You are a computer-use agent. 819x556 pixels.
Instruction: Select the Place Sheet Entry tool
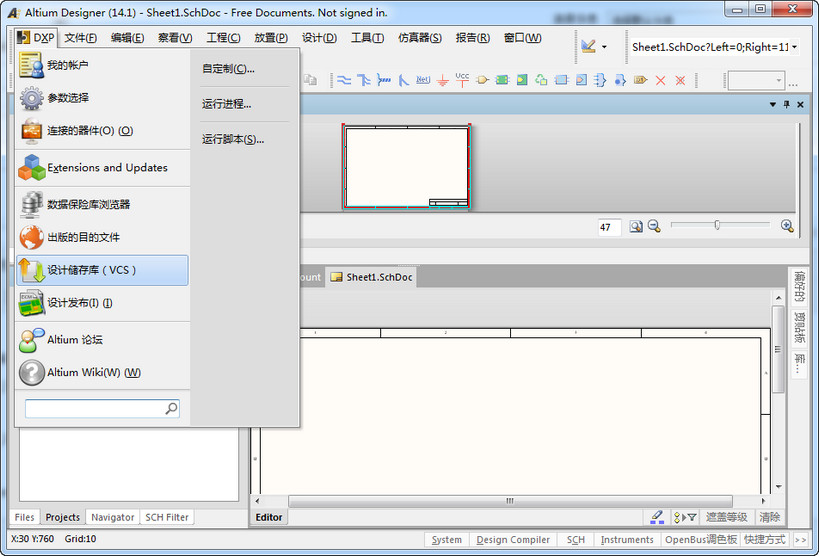click(522, 80)
